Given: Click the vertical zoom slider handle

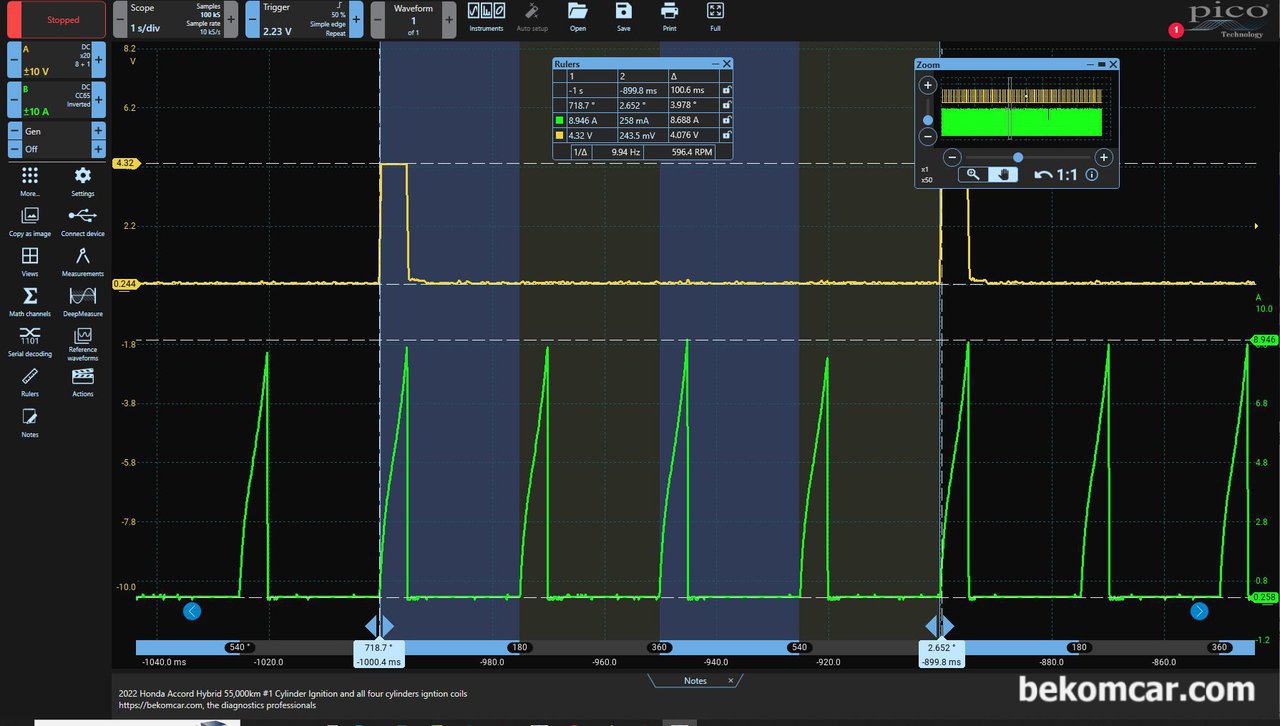Looking at the screenshot, I should point(928,120).
